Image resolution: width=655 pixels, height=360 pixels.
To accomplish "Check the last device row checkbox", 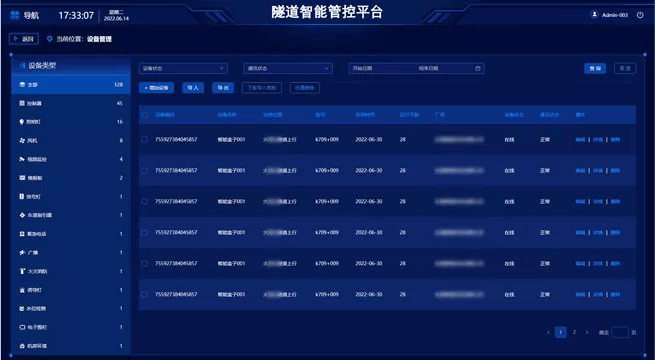I will 145,294.
